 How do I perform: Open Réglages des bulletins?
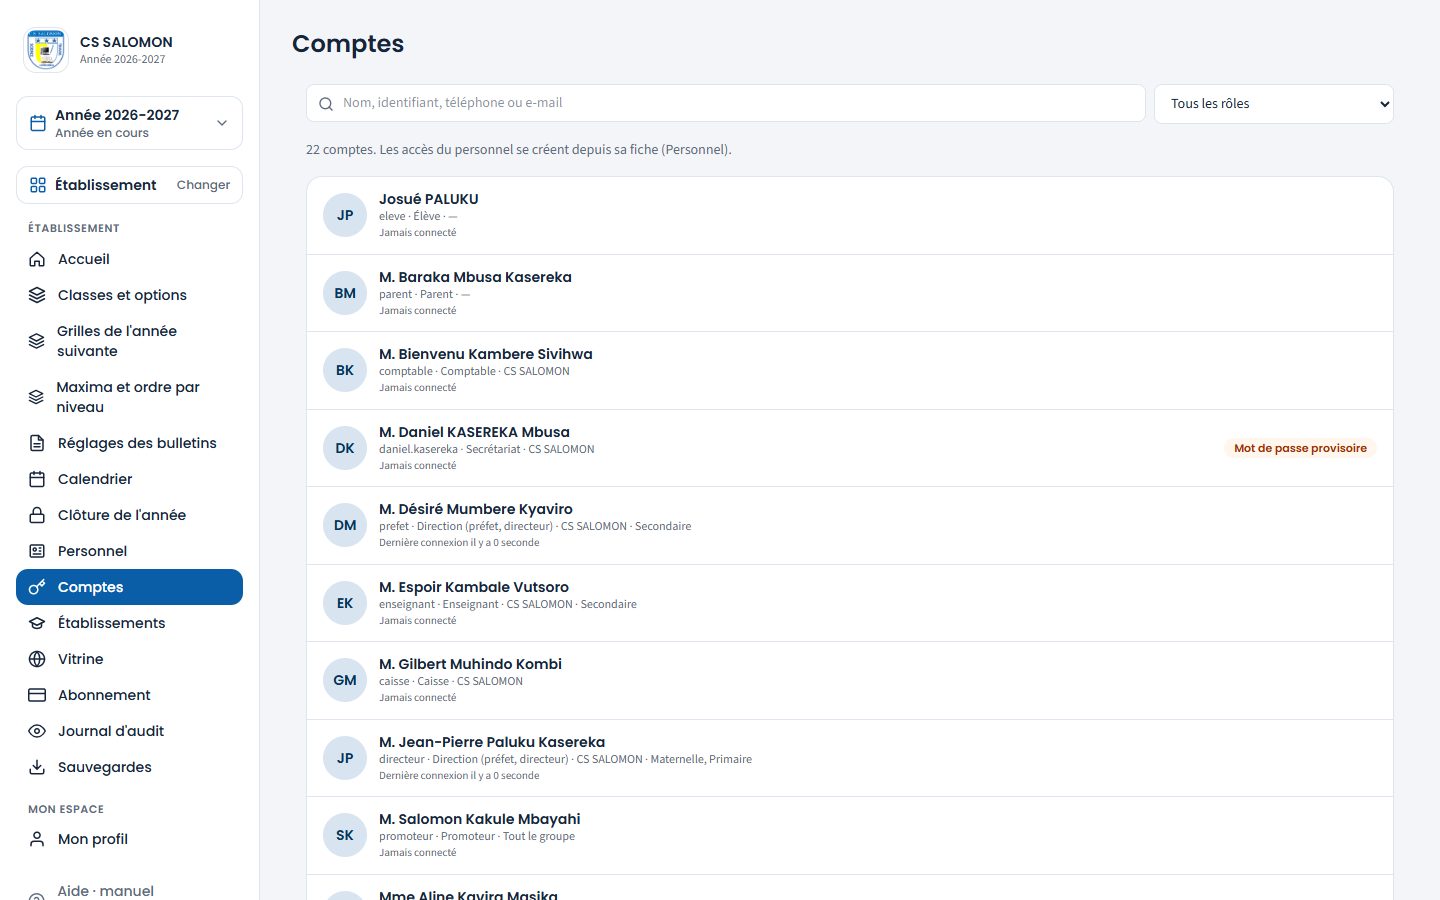[x=129, y=443]
